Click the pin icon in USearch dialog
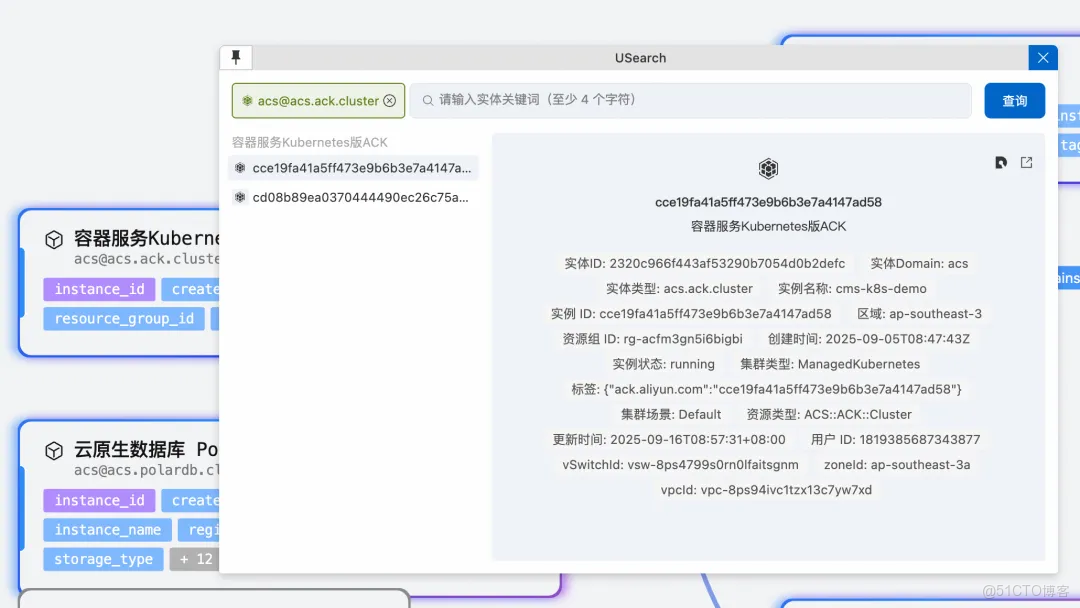The height and width of the screenshot is (608, 1080). coord(236,57)
